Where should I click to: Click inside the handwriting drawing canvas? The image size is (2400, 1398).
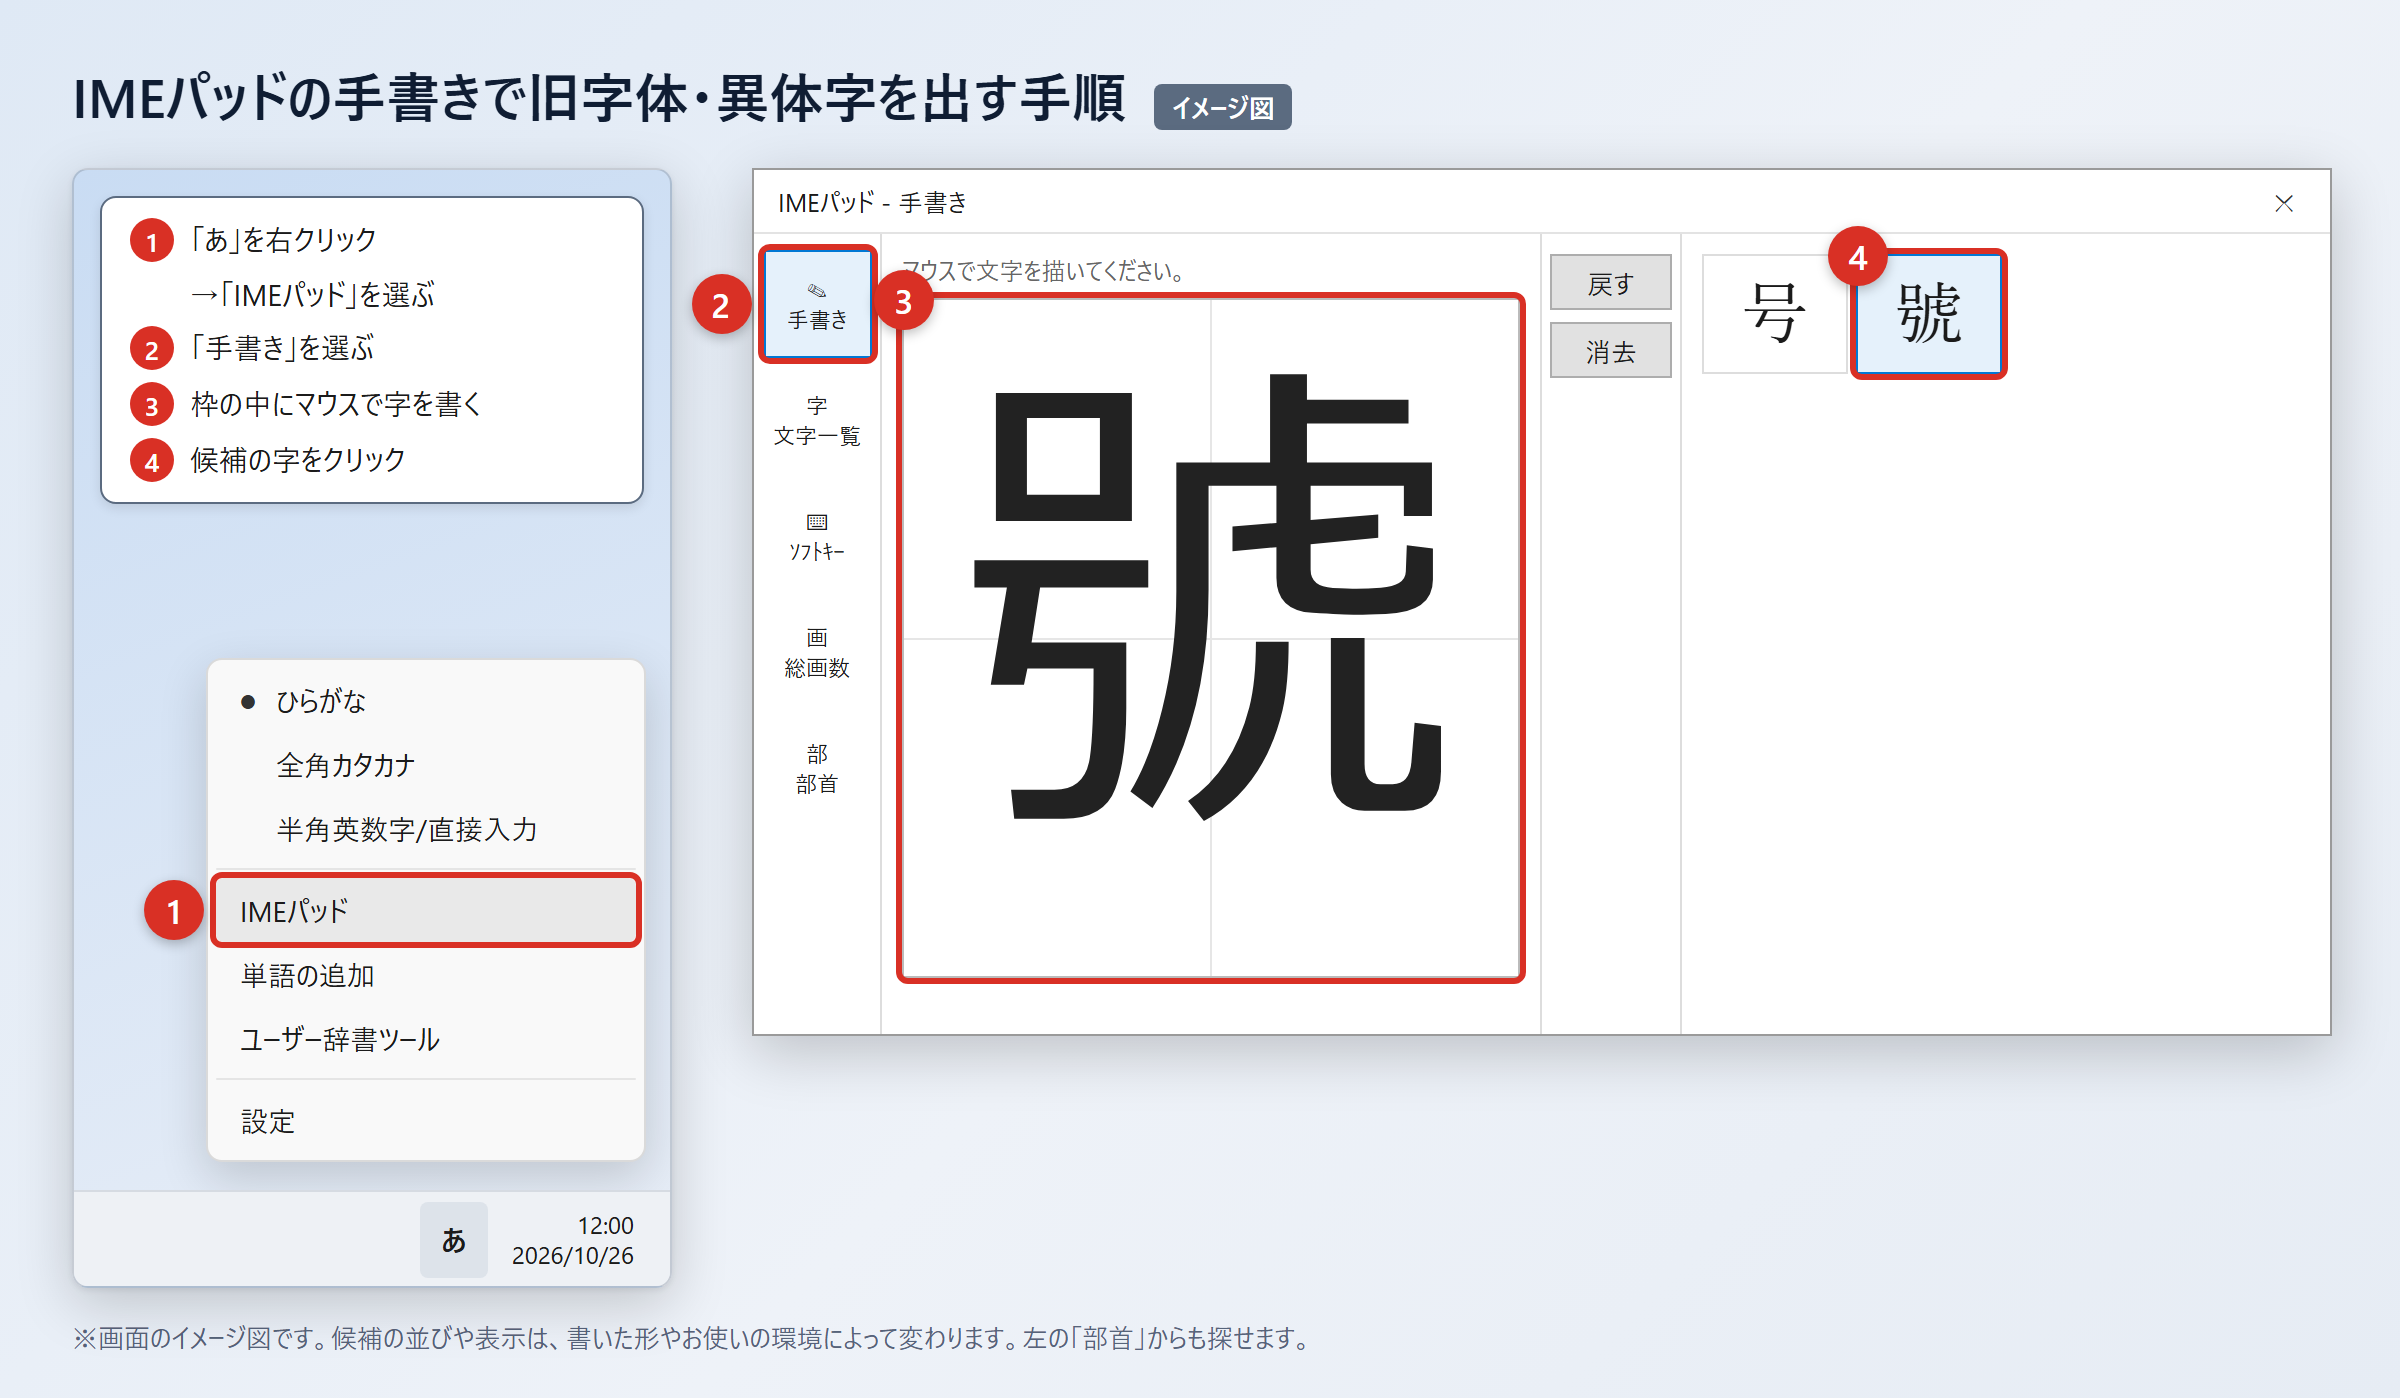(x=1210, y=638)
